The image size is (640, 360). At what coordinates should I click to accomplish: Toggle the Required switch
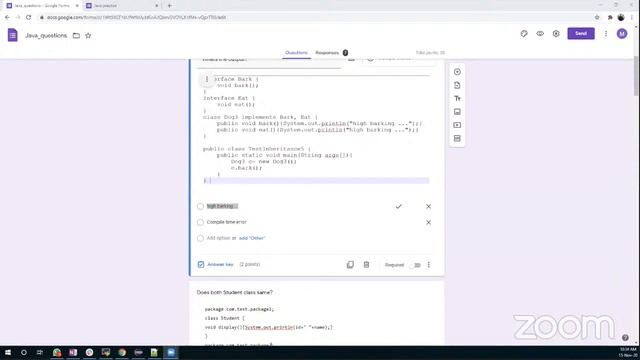[416, 265]
